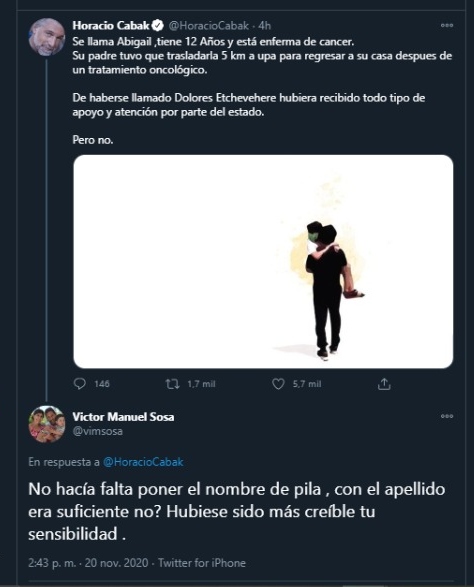Retweet Horacio Cabak's tweet
This screenshot has height=587, width=474.
pyautogui.click(x=173, y=384)
